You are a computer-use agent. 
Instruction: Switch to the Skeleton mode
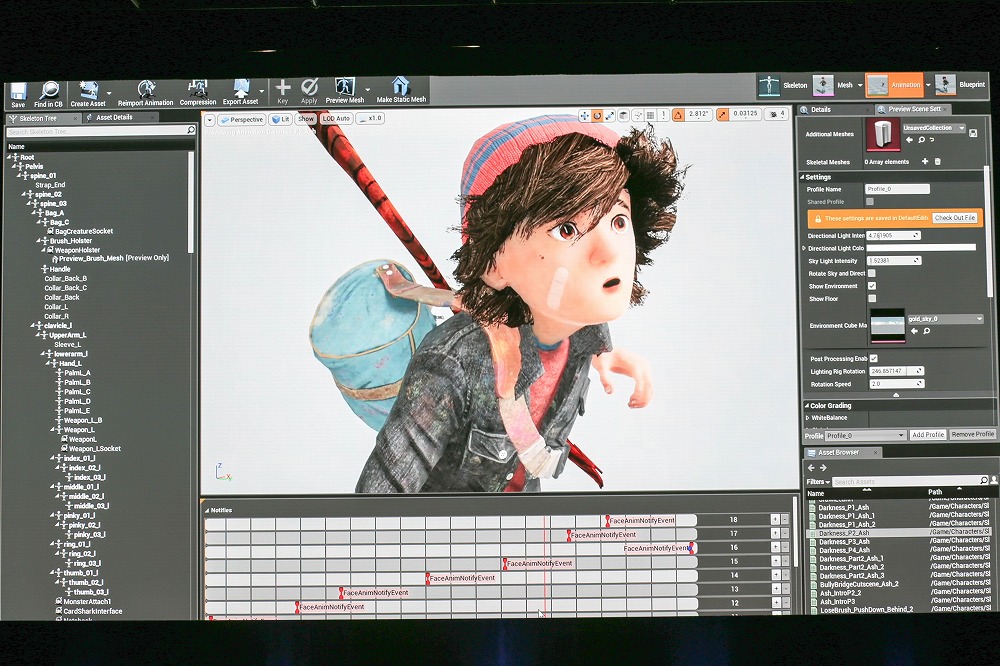pos(783,85)
